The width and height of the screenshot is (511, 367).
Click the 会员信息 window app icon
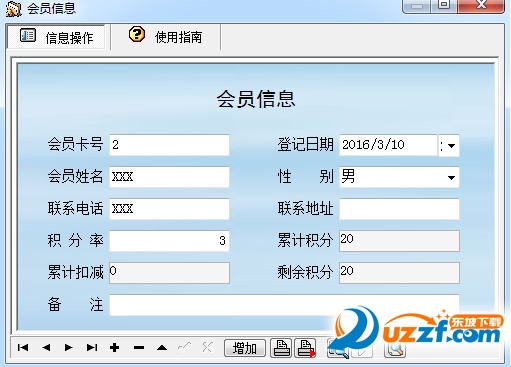[x=14, y=8]
